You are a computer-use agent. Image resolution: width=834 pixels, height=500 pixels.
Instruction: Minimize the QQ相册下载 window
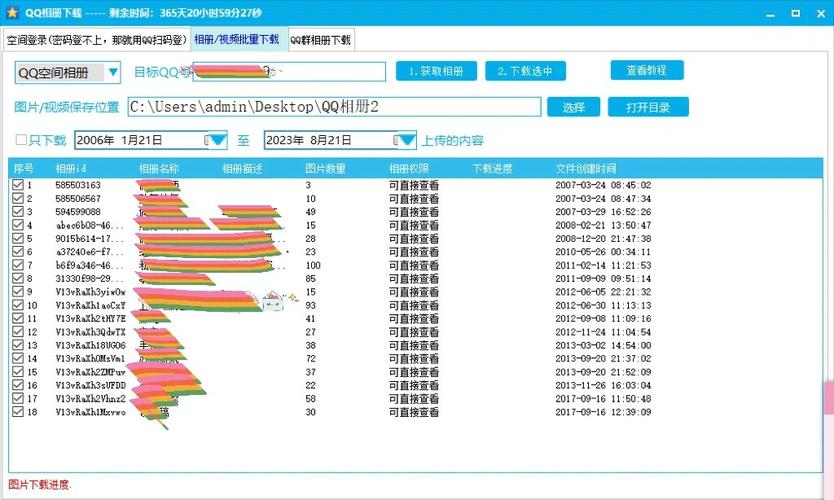(x=770, y=14)
